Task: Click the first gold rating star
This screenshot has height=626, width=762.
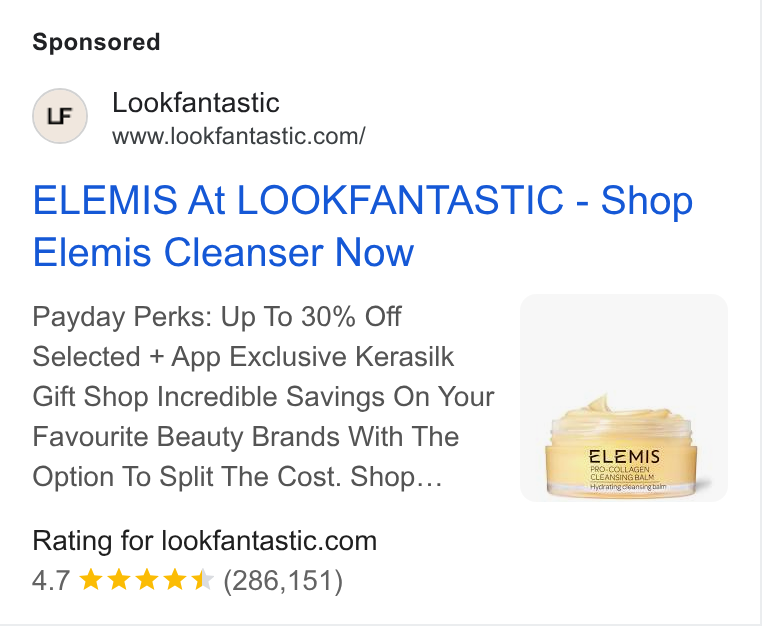Action: tap(90, 580)
